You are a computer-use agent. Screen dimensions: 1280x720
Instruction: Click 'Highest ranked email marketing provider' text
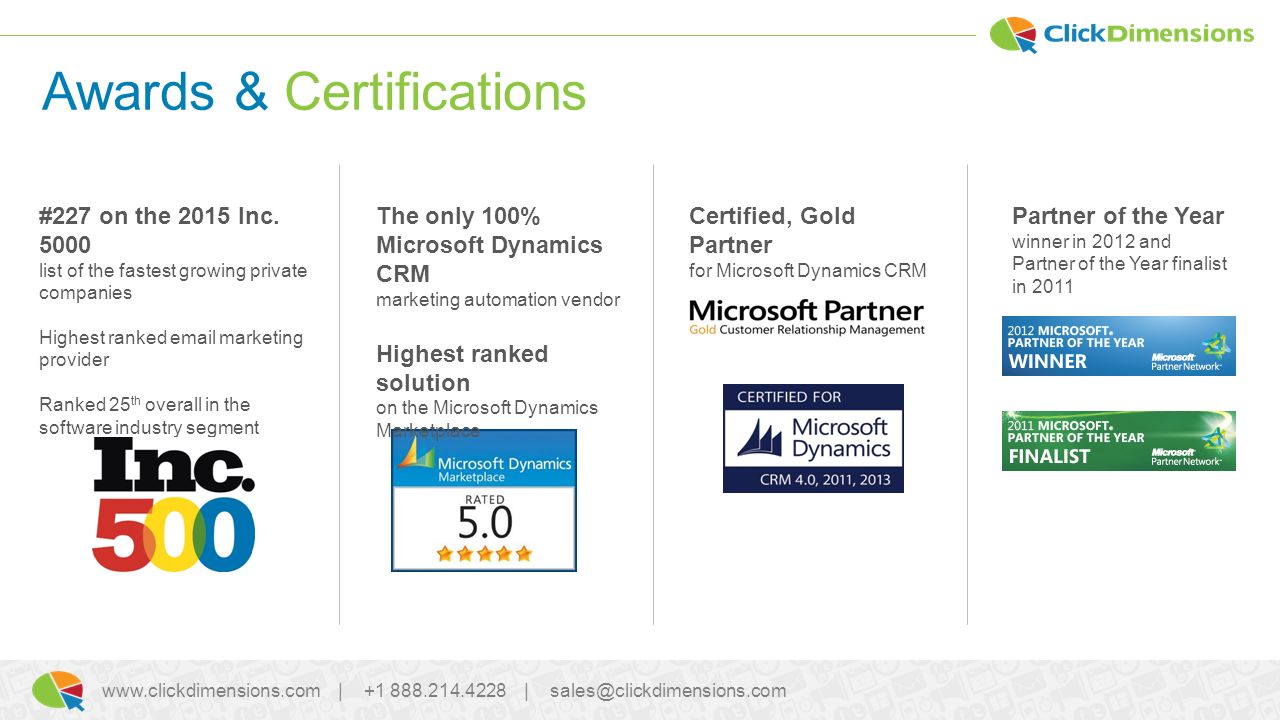click(x=171, y=348)
